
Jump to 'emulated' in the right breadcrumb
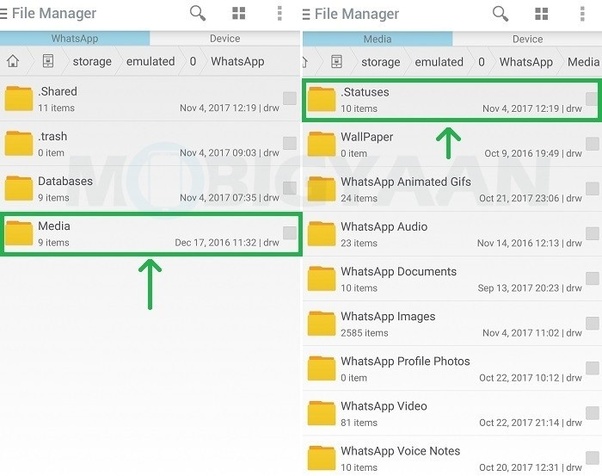(x=439, y=62)
